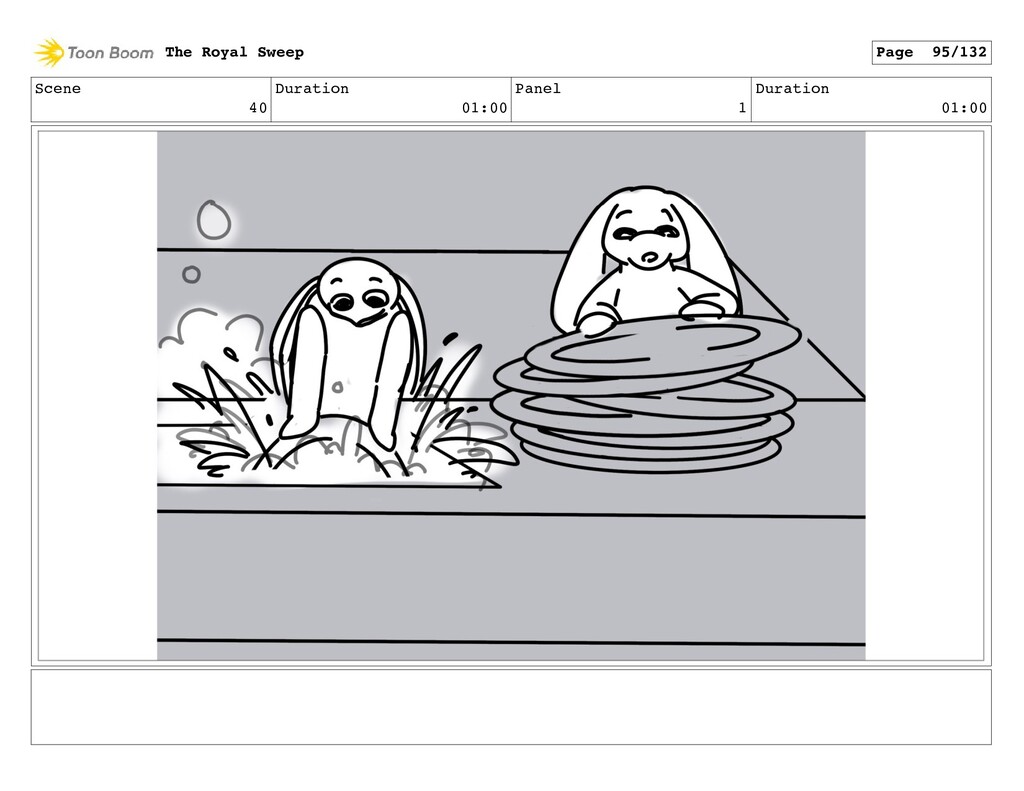Image resolution: width=1024 pixels, height=791 pixels.
Task: Click the 'Scene' header label
Action: point(58,89)
